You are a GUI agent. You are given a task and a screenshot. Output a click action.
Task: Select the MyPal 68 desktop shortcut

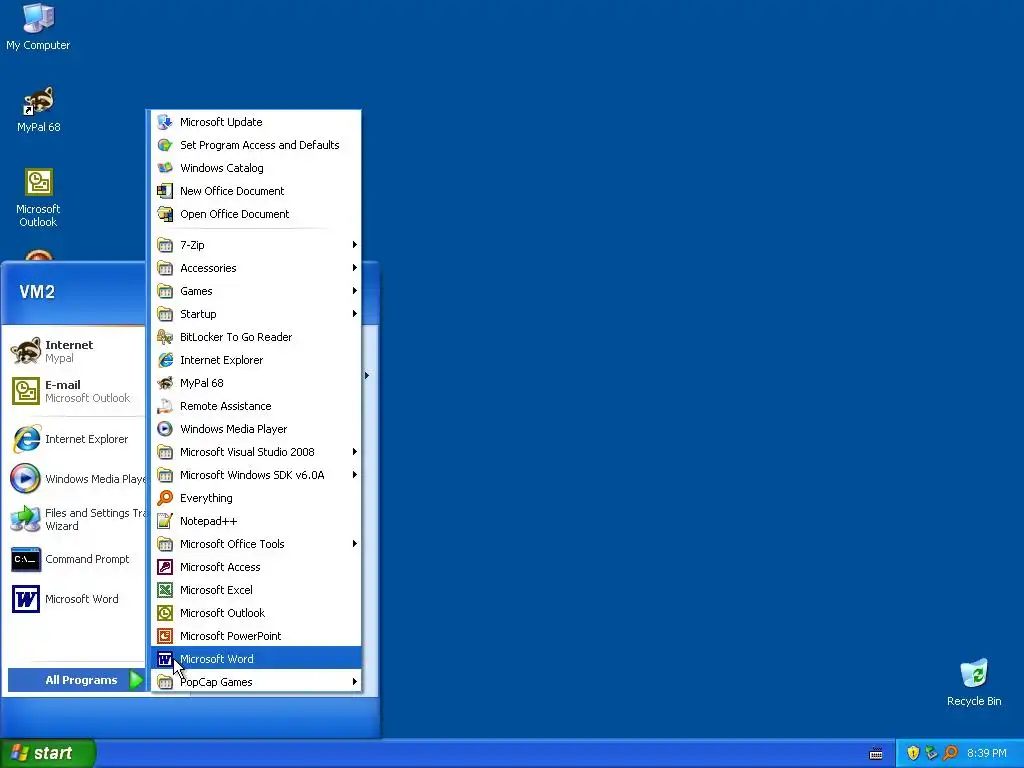[x=39, y=110]
